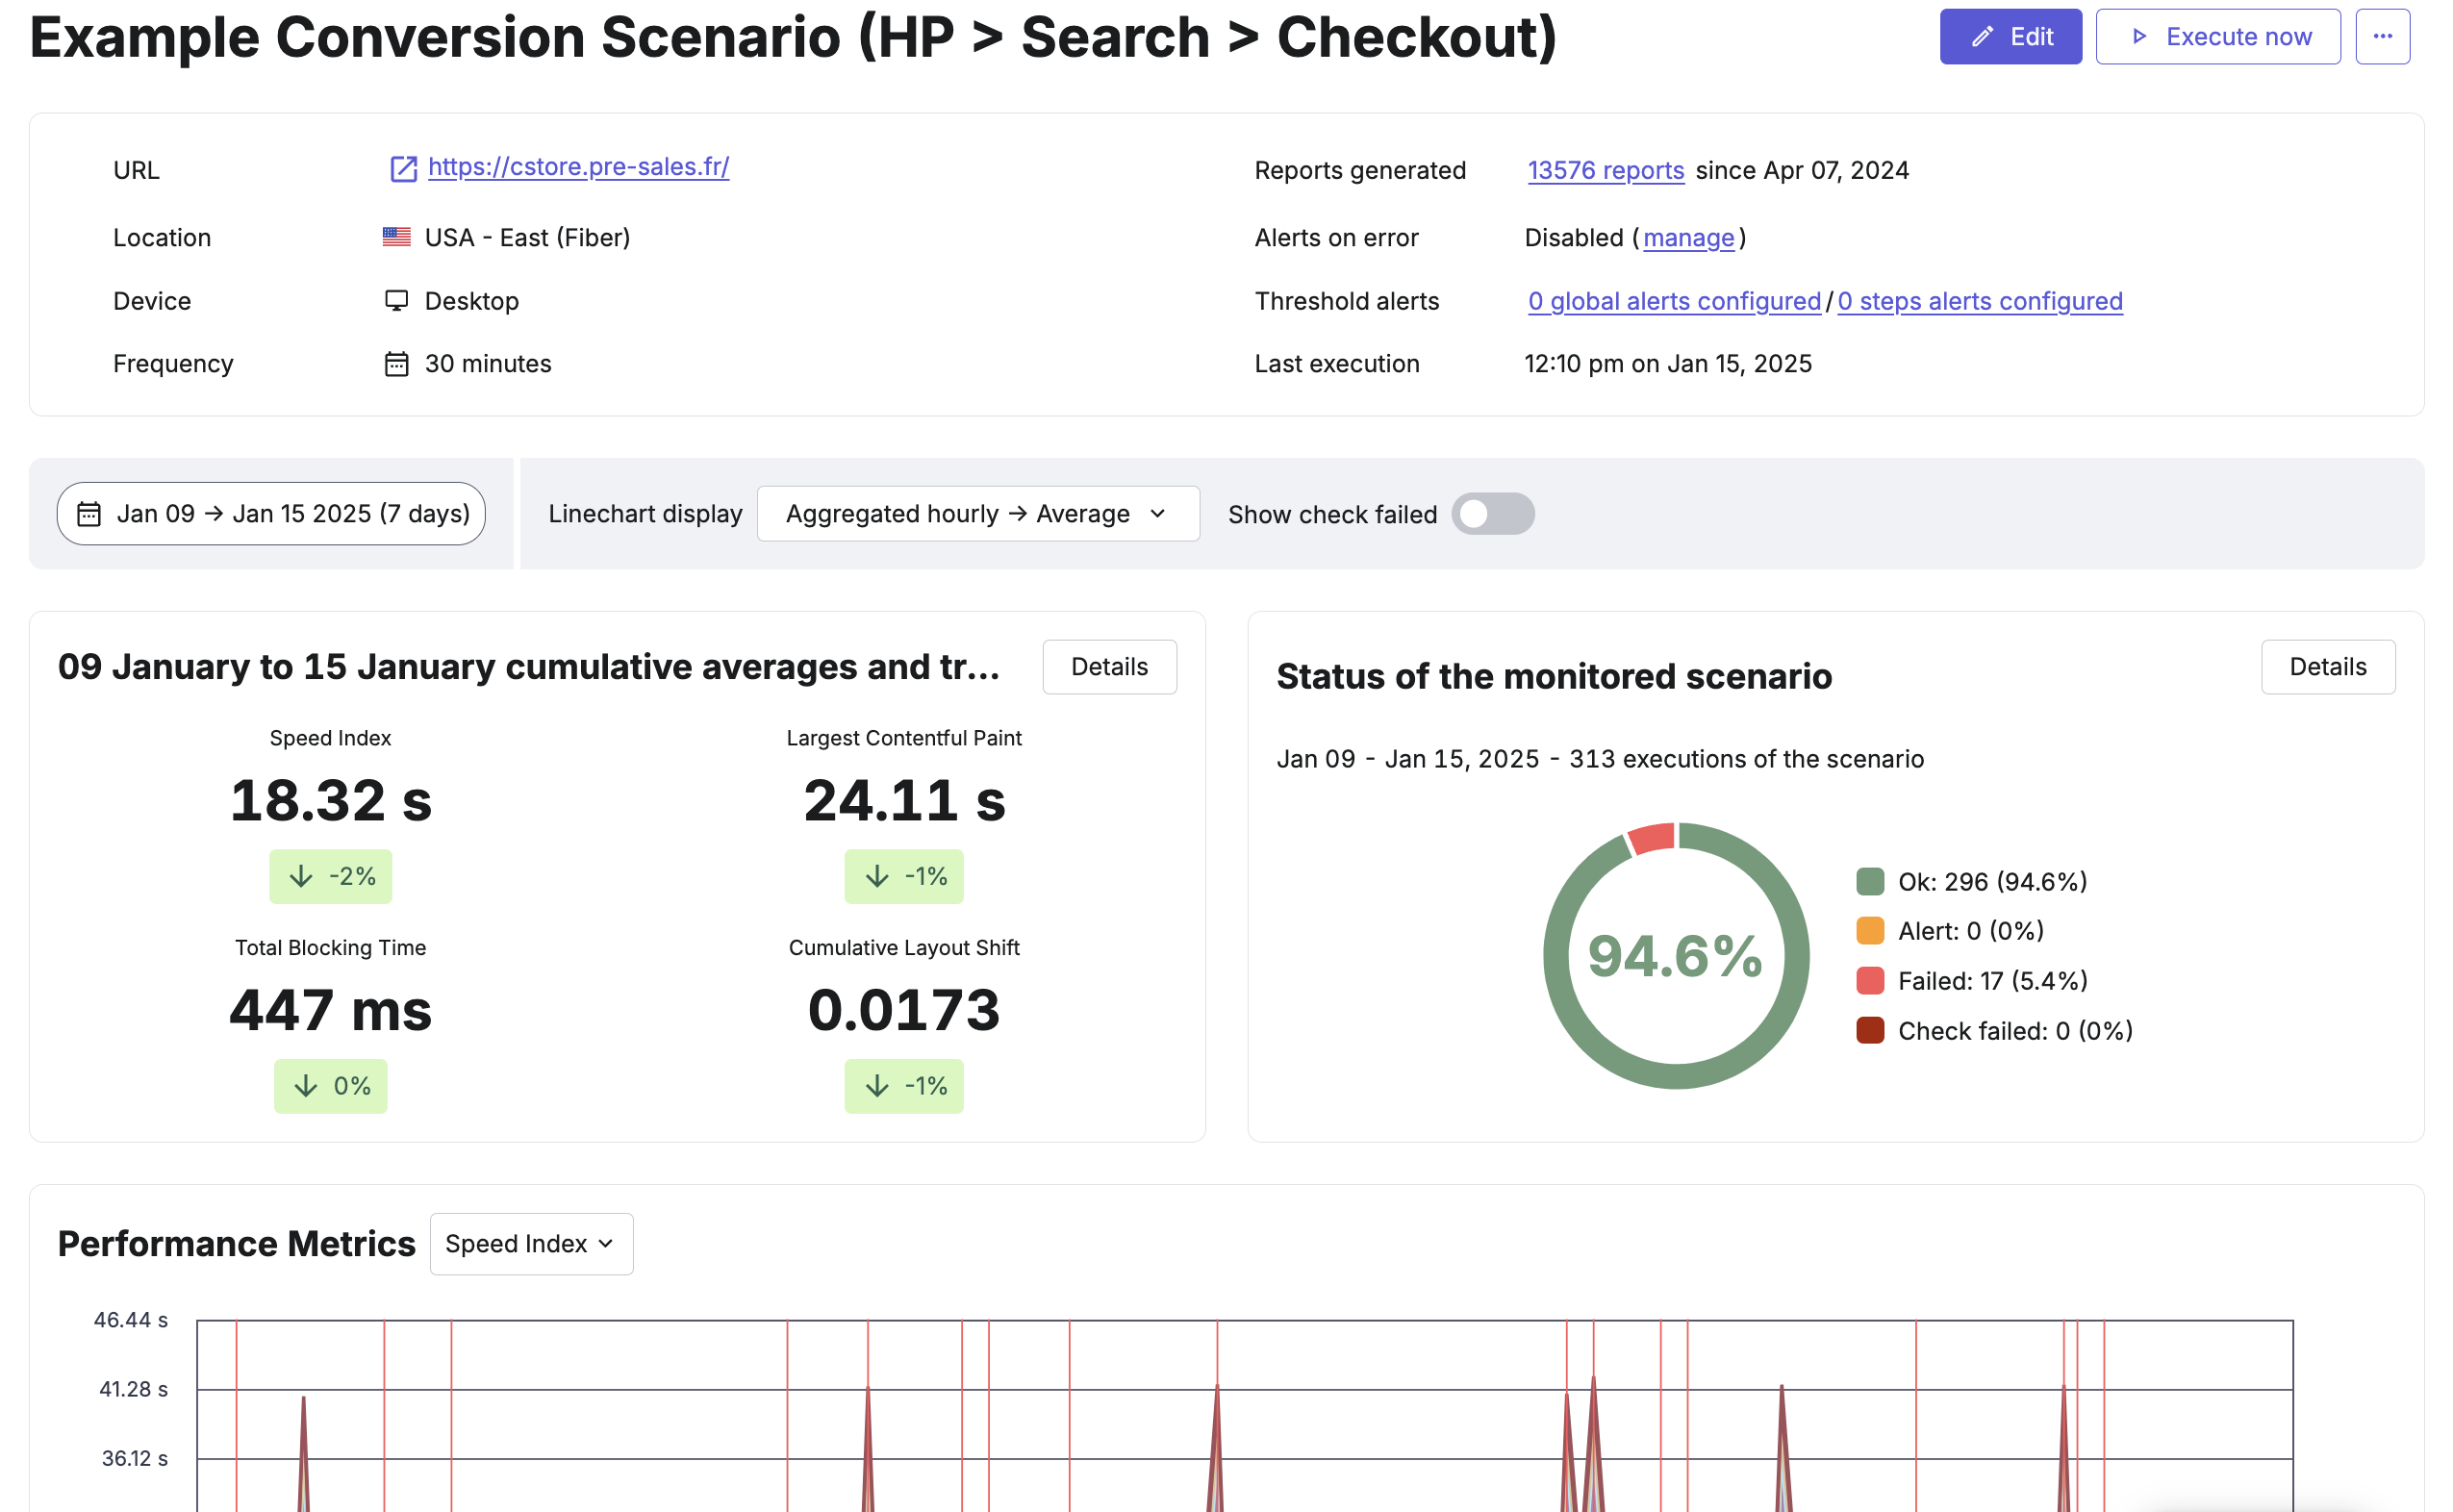Click calendar icon in date range selector
Image resolution: width=2453 pixels, height=1512 pixels.
tap(89, 514)
